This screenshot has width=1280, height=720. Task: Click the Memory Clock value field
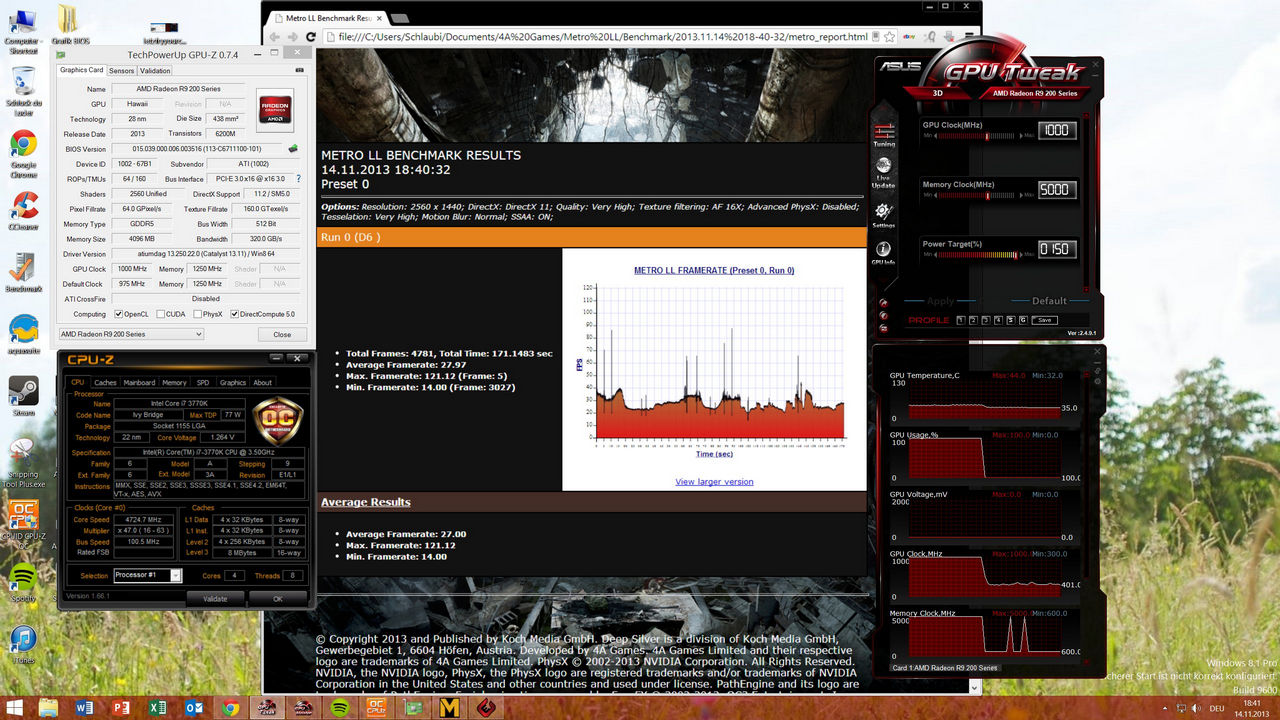click(x=1055, y=188)
